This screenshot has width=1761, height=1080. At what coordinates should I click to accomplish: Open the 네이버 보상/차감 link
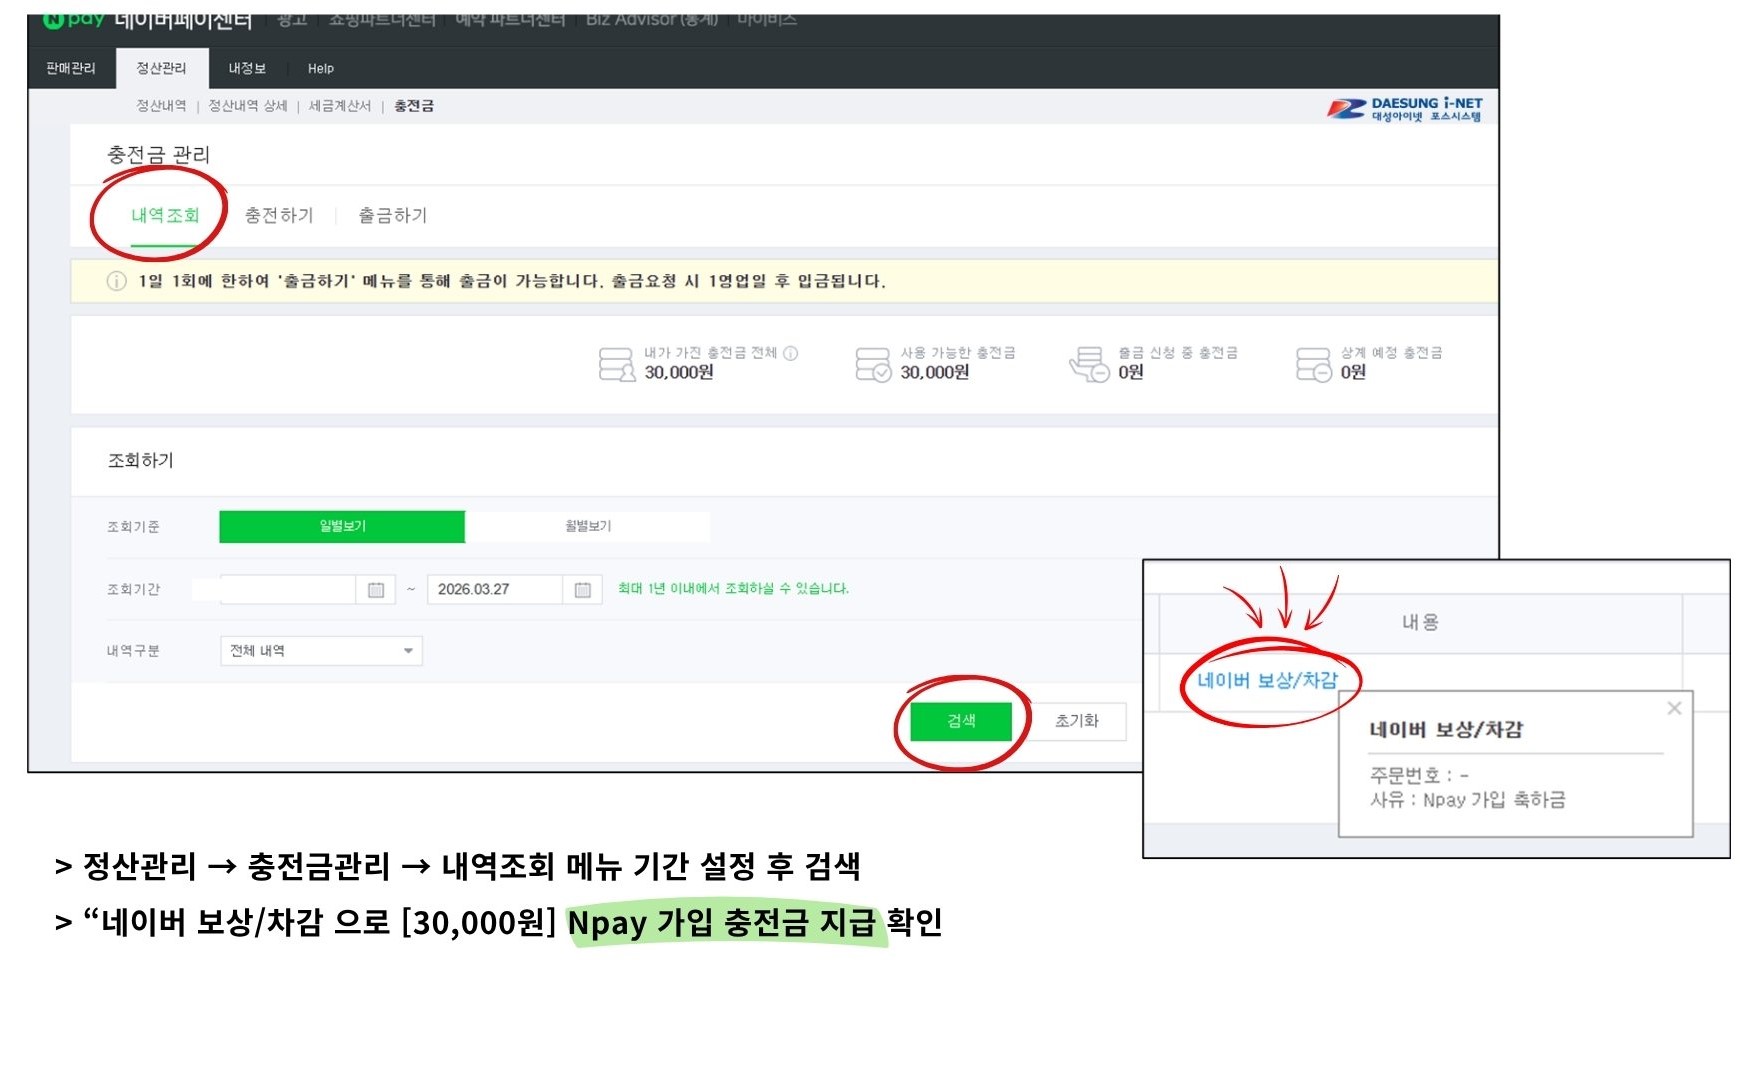click(x=1267, y=681)
